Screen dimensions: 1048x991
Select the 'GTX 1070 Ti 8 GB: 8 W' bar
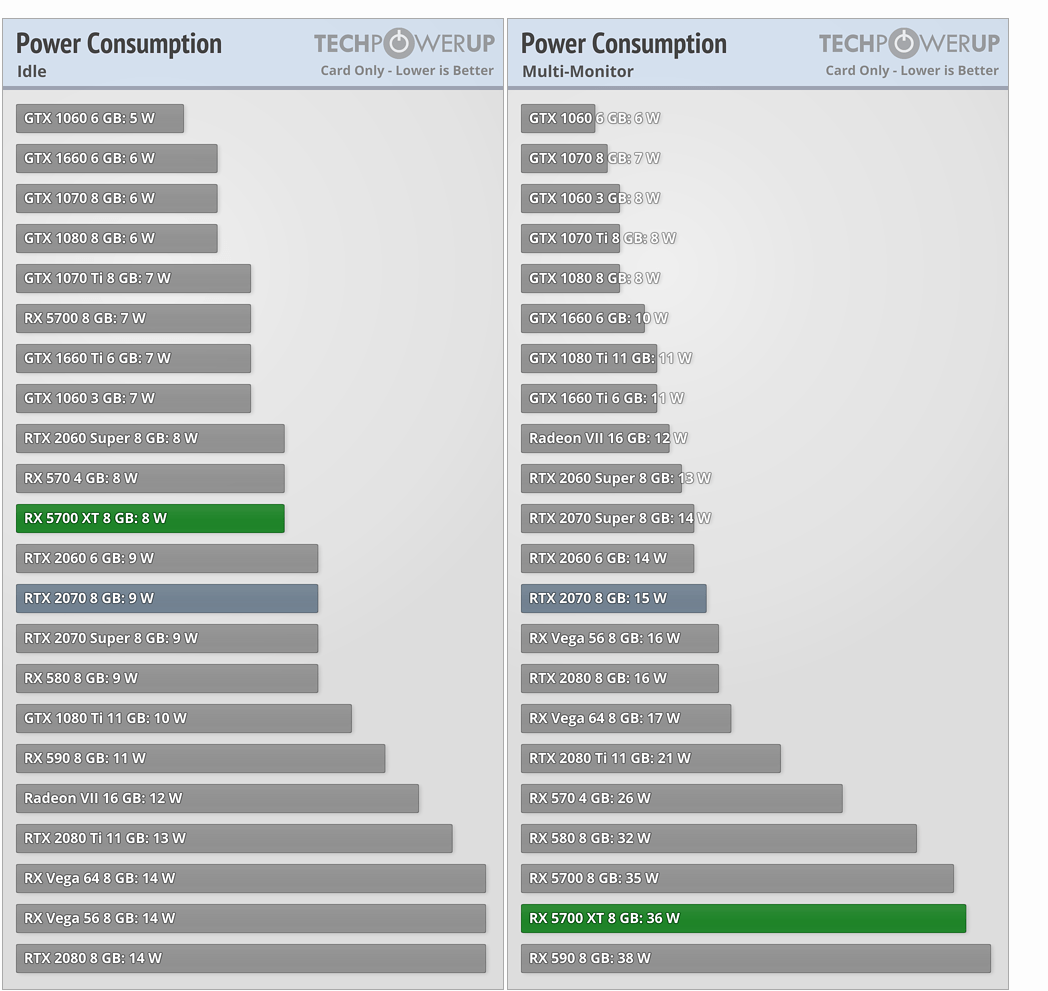click(x=570, y=239)
